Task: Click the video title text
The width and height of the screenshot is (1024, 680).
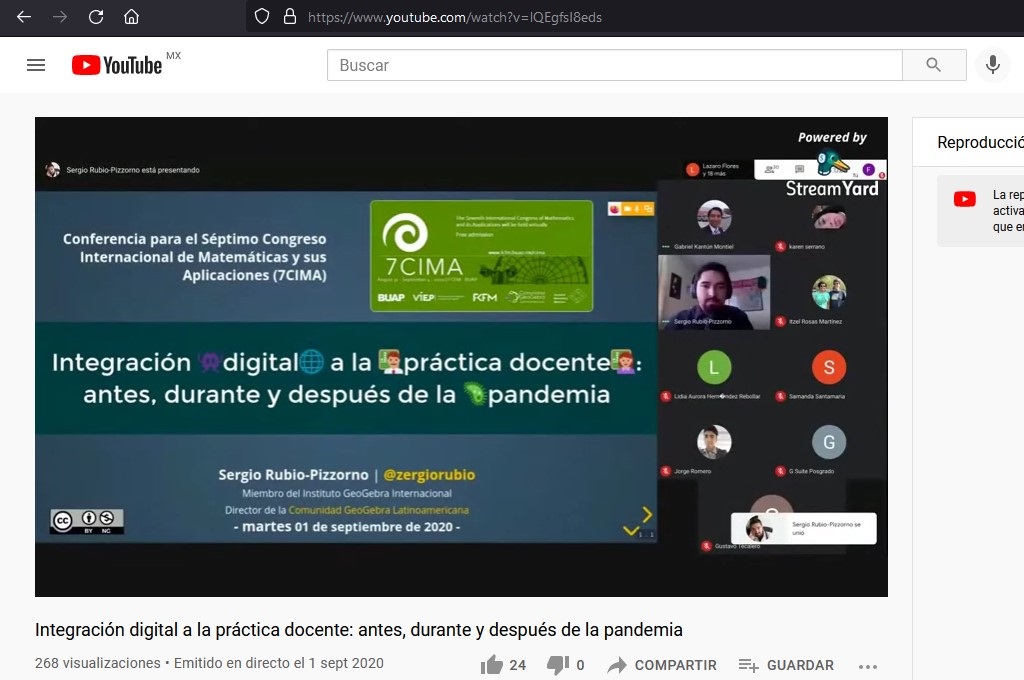Action: point(359,630)
